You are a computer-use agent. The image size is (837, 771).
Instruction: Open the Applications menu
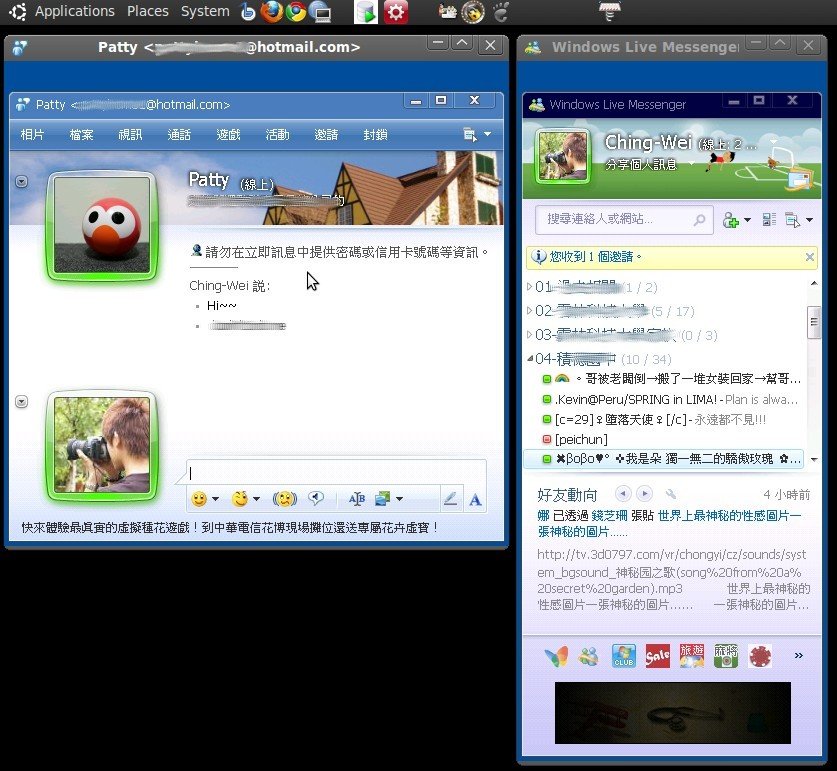[75, 11]
